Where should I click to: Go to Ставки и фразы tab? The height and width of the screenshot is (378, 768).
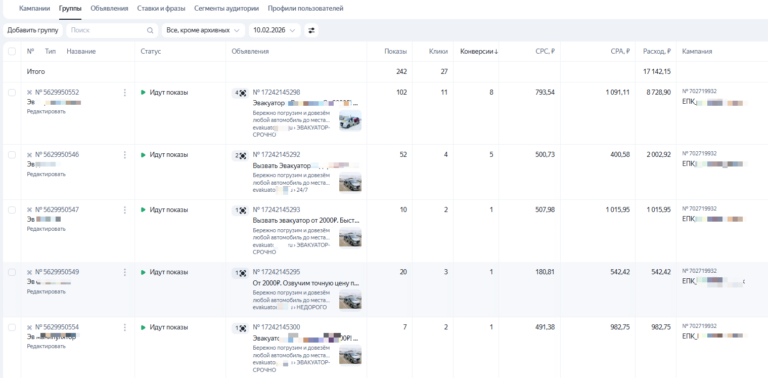click(161, 8)
